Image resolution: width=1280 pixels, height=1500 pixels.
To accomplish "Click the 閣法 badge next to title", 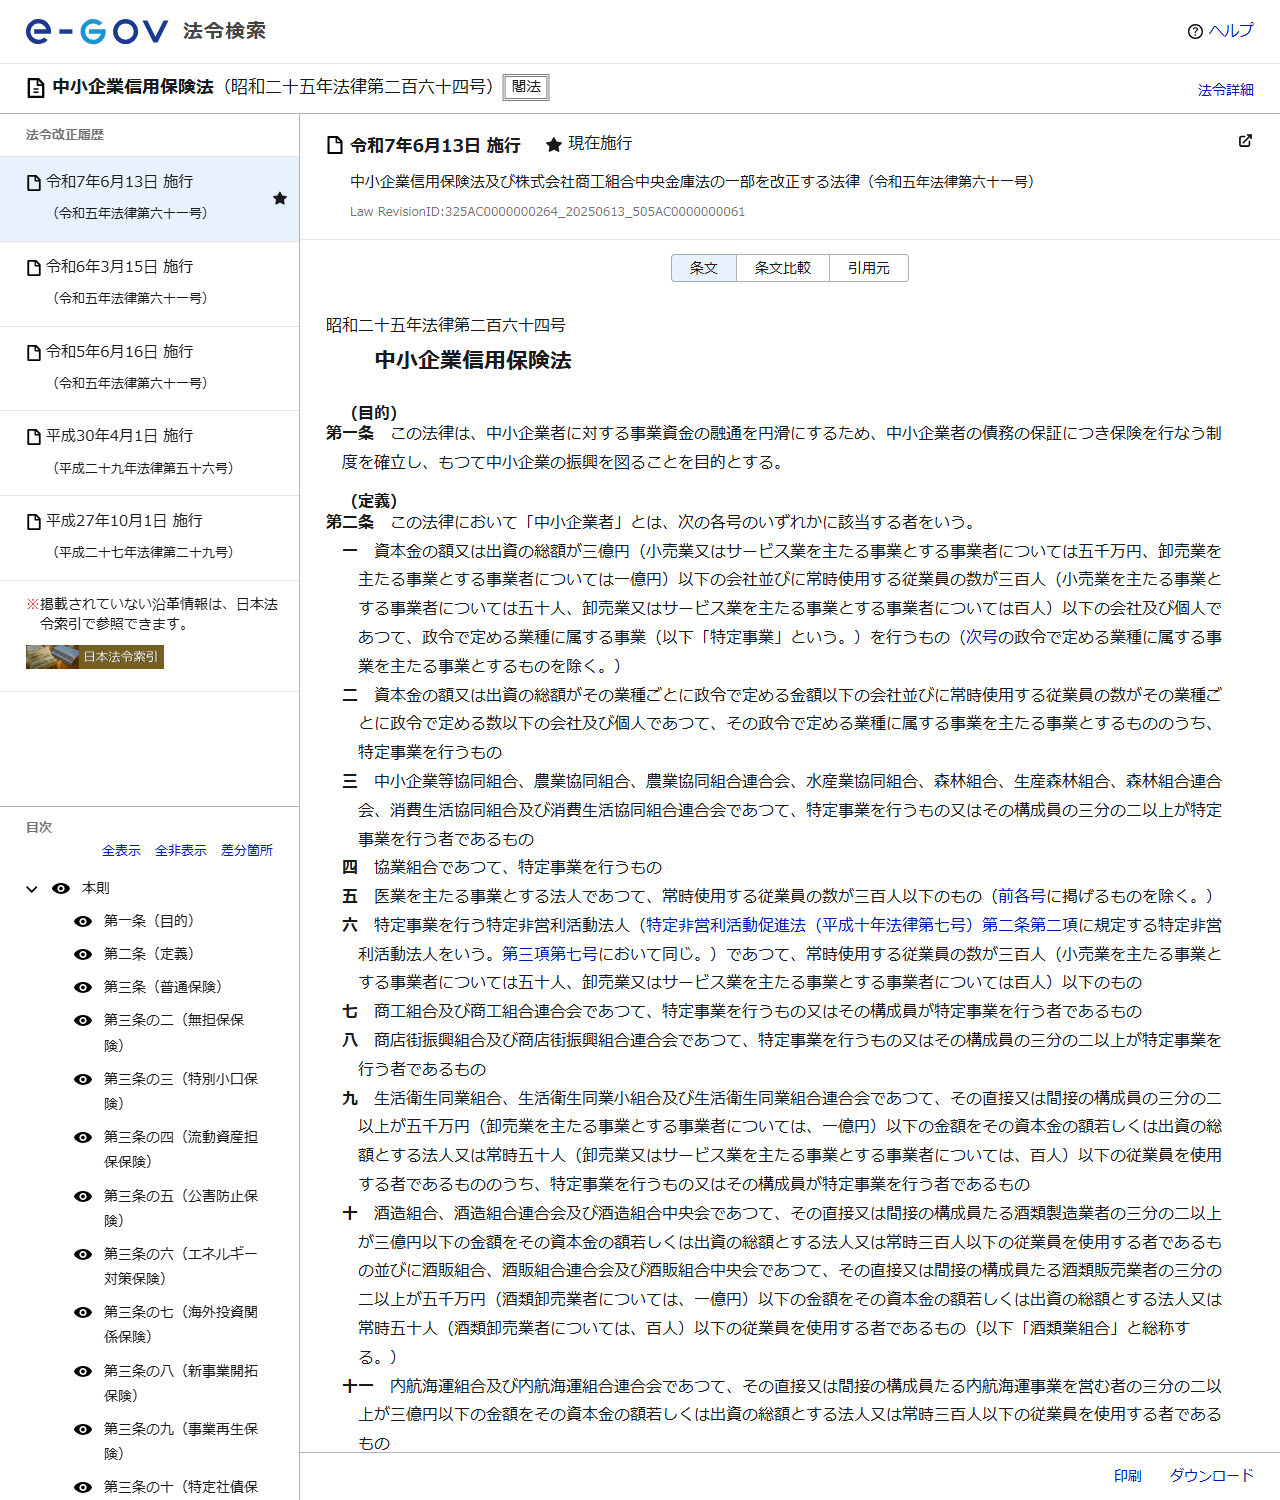I will click(526, 87).
